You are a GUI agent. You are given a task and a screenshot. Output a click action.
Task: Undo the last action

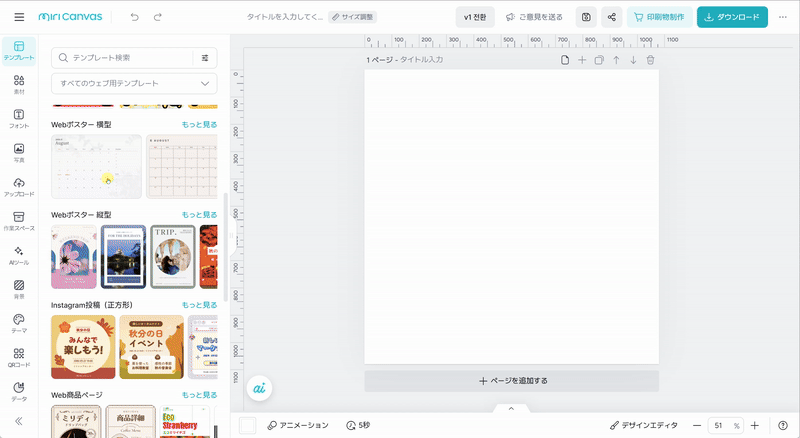pyautogui.click(x=135, y=17)
